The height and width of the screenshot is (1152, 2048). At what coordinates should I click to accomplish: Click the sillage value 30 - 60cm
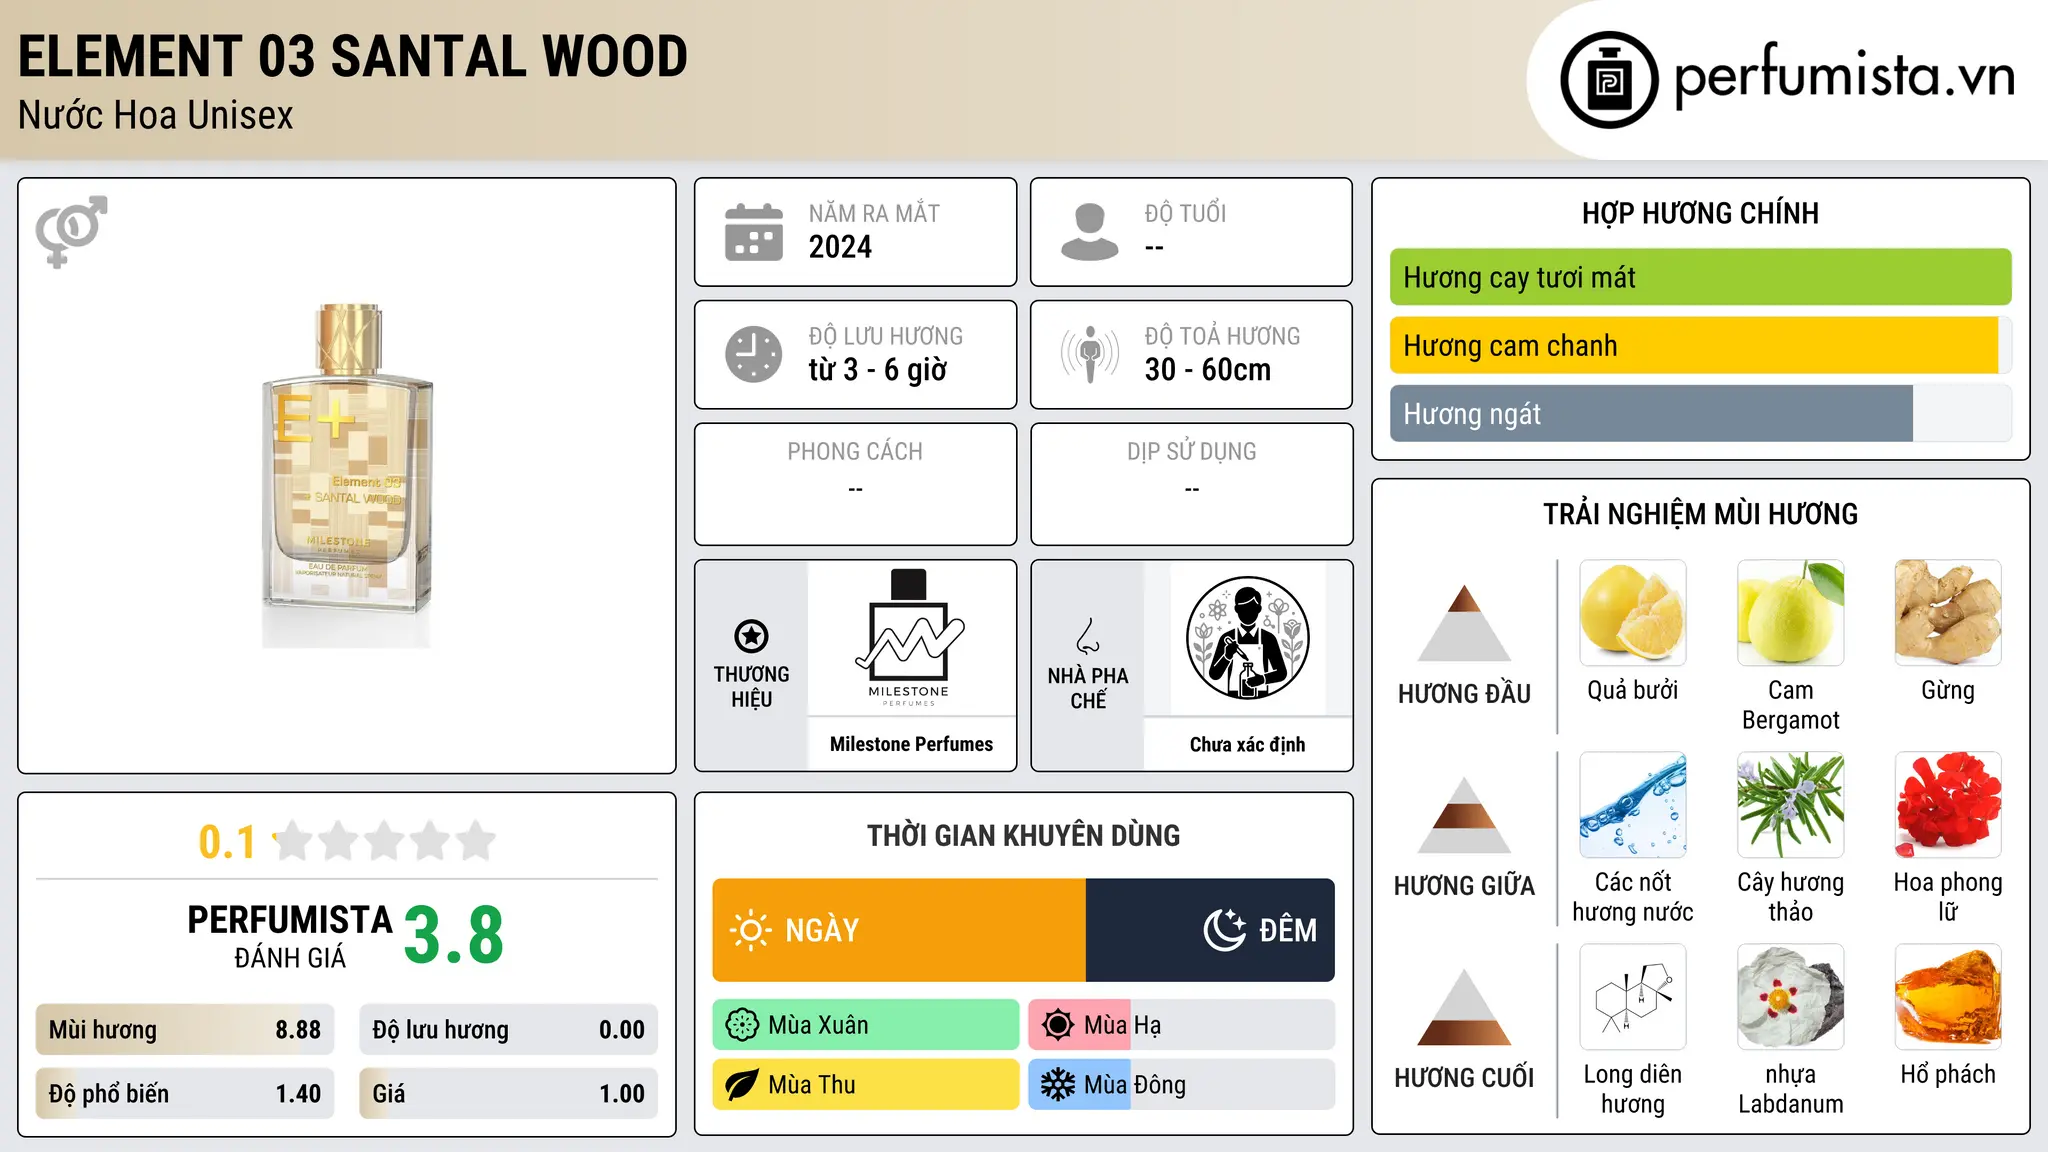1208,370
